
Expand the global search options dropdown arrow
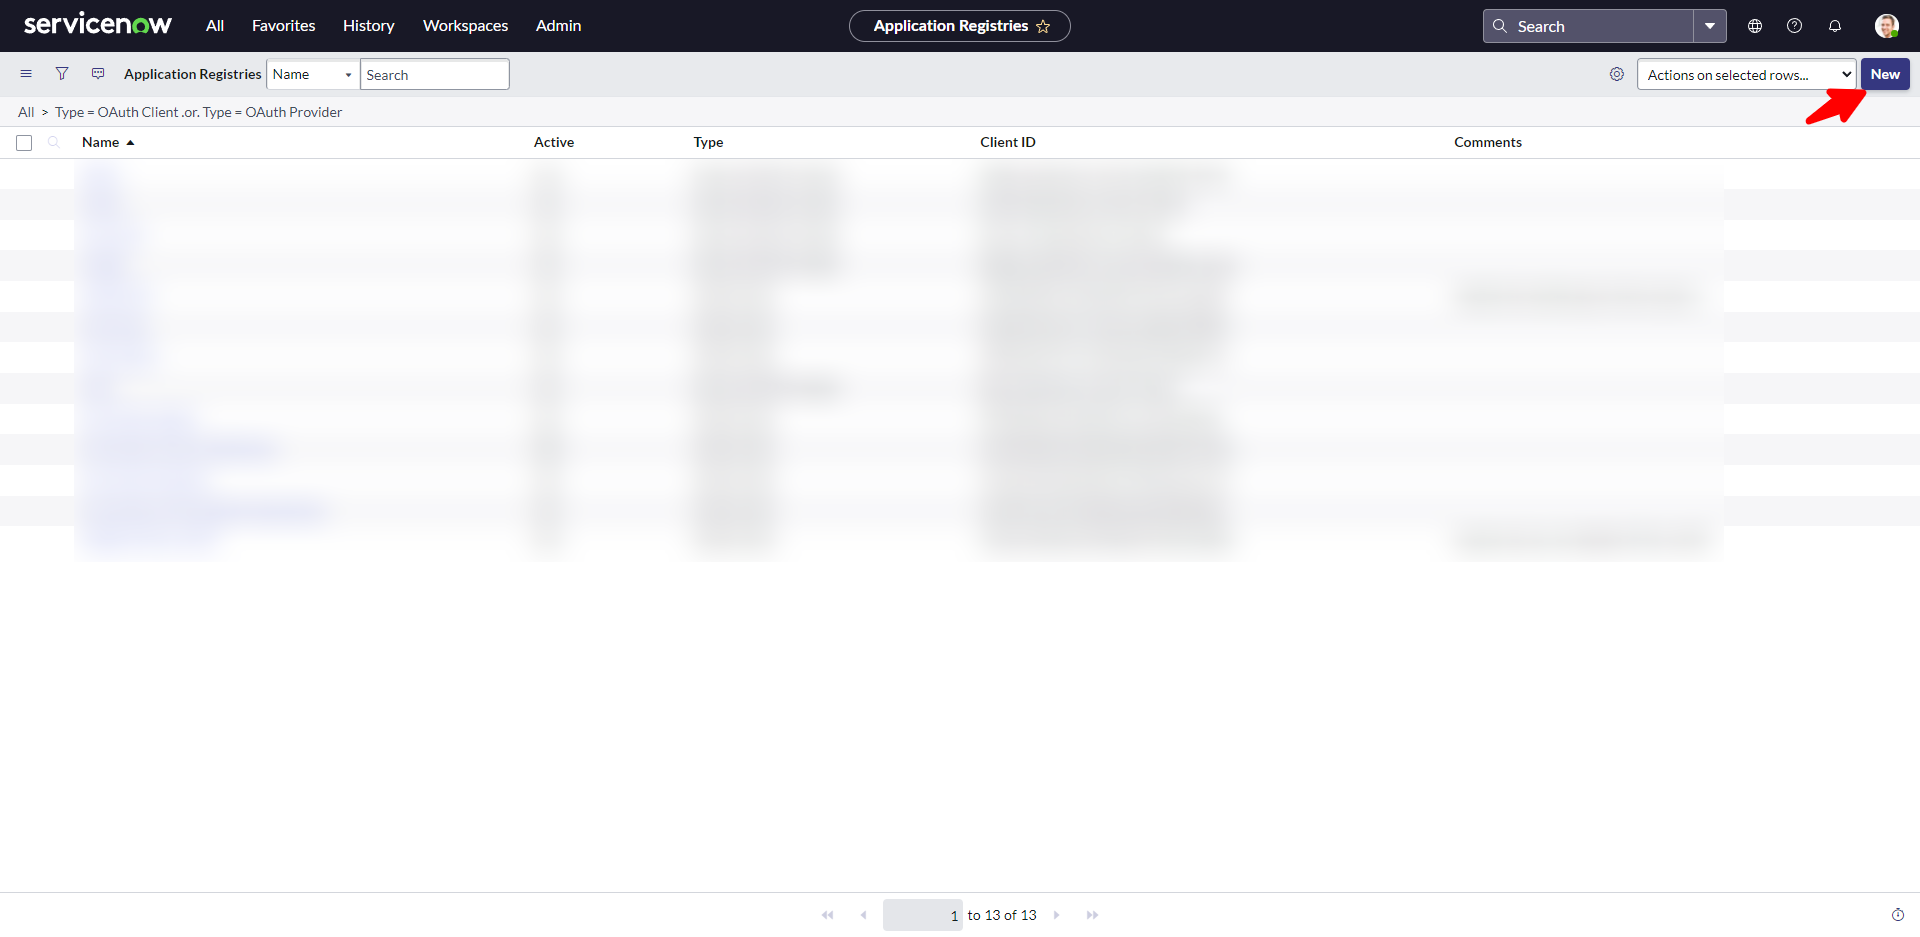point(1710,26)
